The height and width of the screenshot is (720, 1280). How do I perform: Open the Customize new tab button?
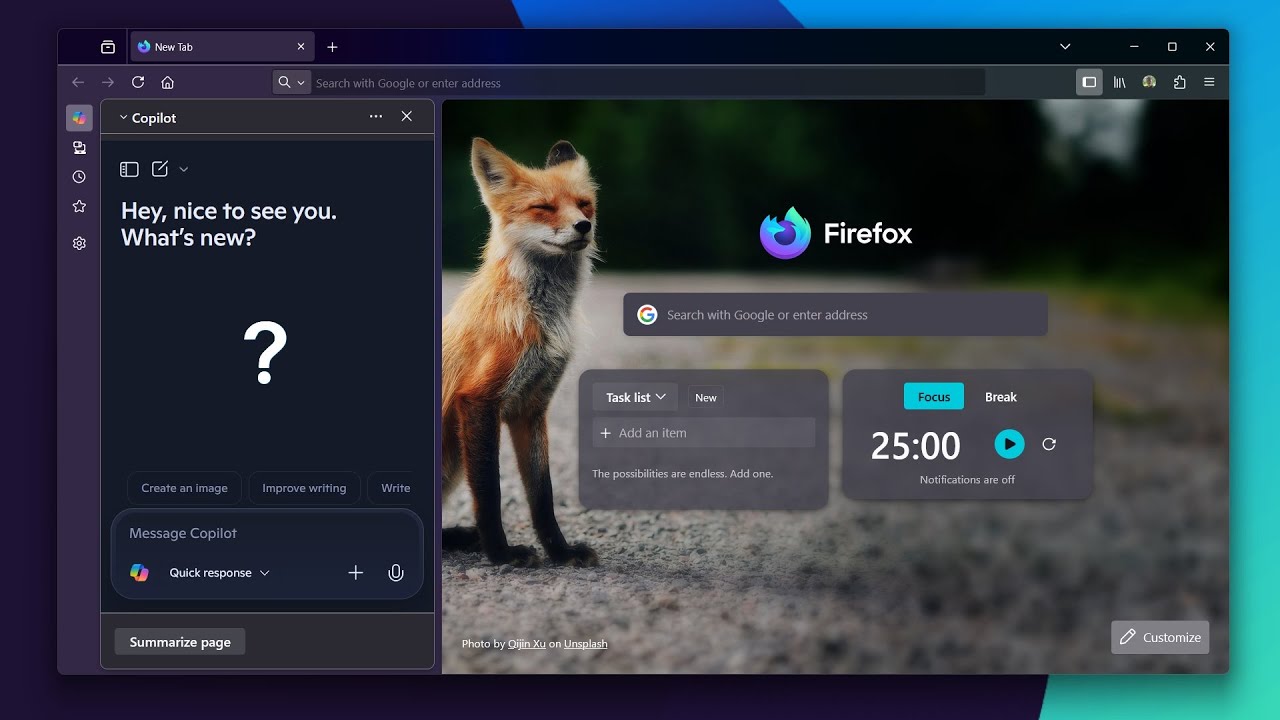[x=1160, y=637]
